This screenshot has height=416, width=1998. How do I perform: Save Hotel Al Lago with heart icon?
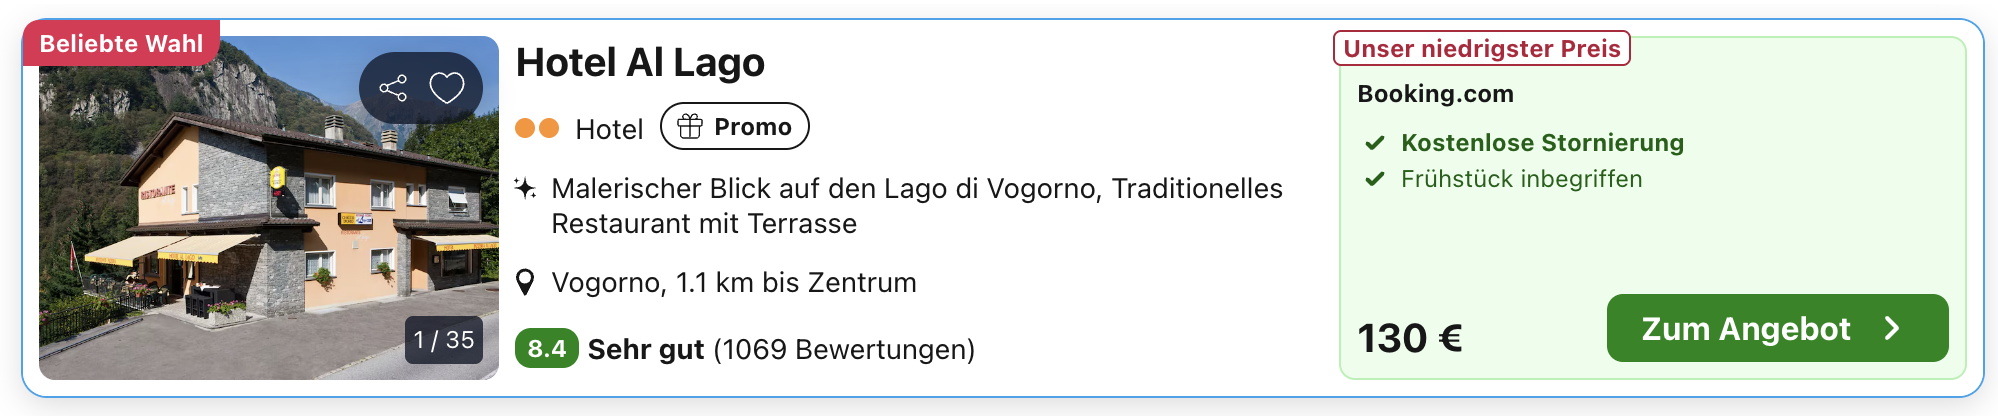tap(447, 88)
